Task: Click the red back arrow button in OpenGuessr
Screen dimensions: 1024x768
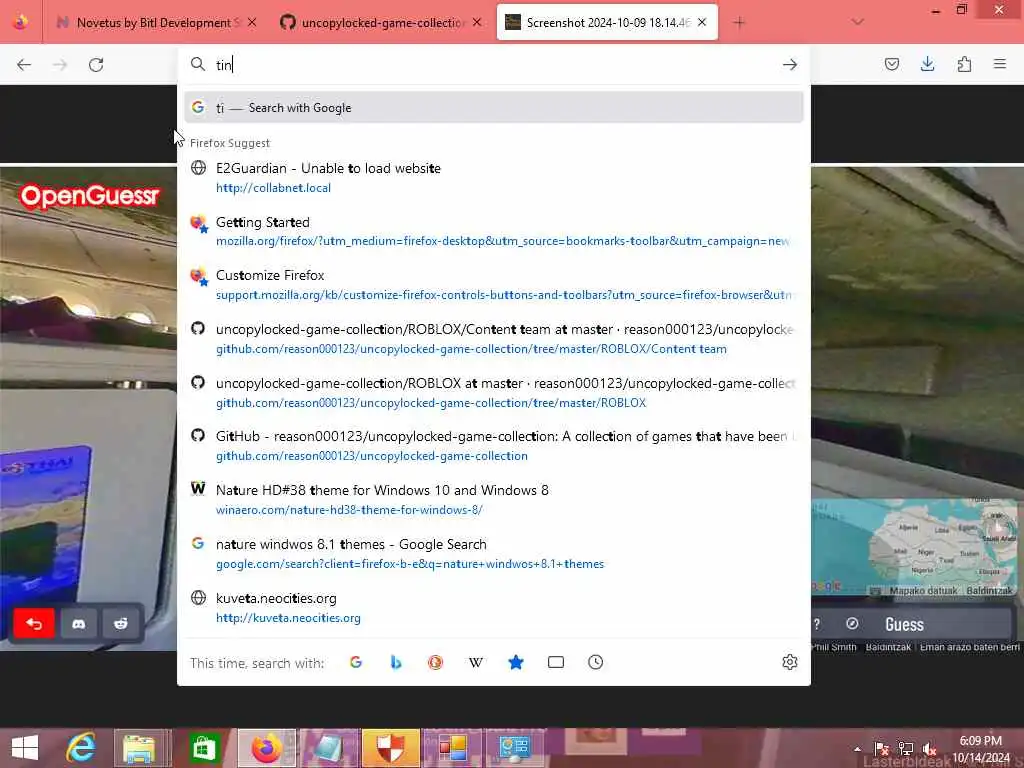Action: pos(34,624)
